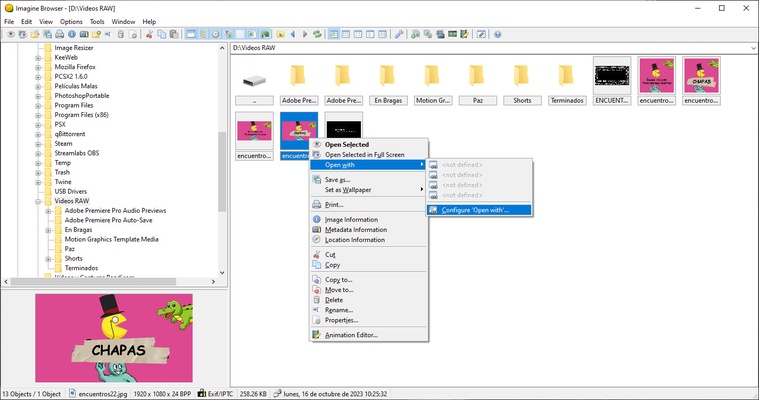The width and height of the screenshot is (759, 400).
Task: Open the Tools menu
Action: coord(97,21)
